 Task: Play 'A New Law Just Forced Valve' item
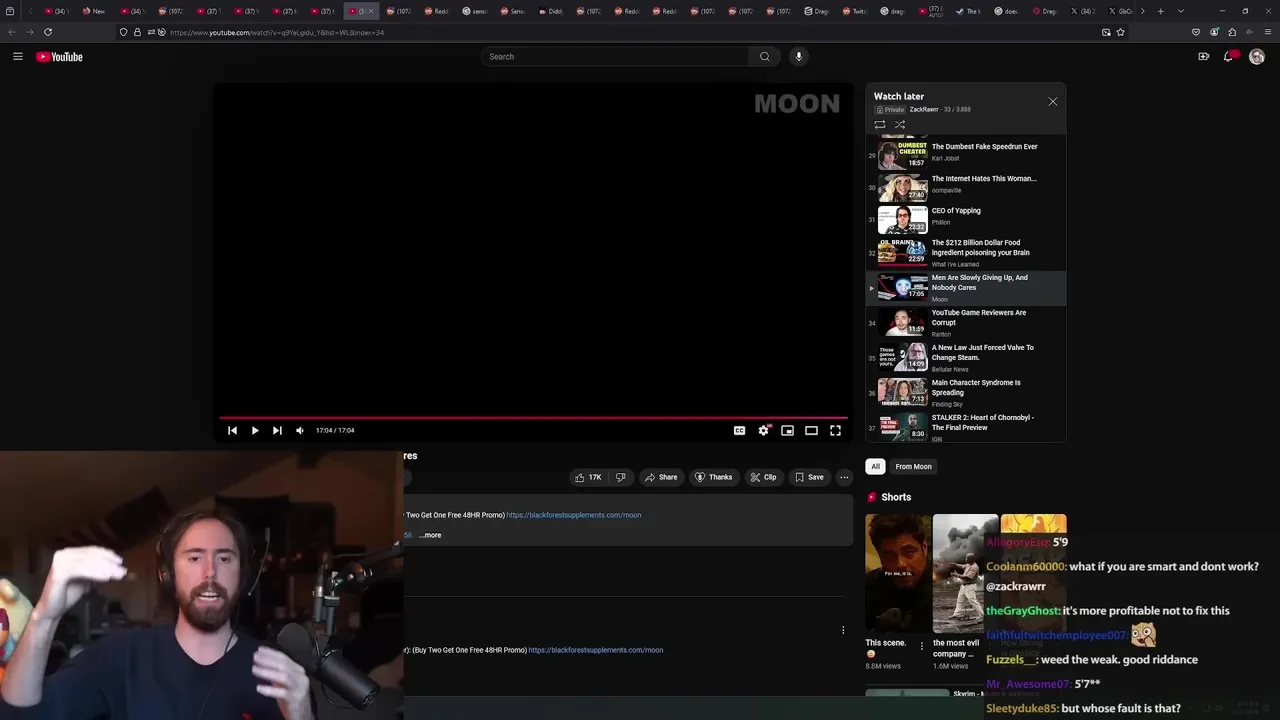click(966, 358)
